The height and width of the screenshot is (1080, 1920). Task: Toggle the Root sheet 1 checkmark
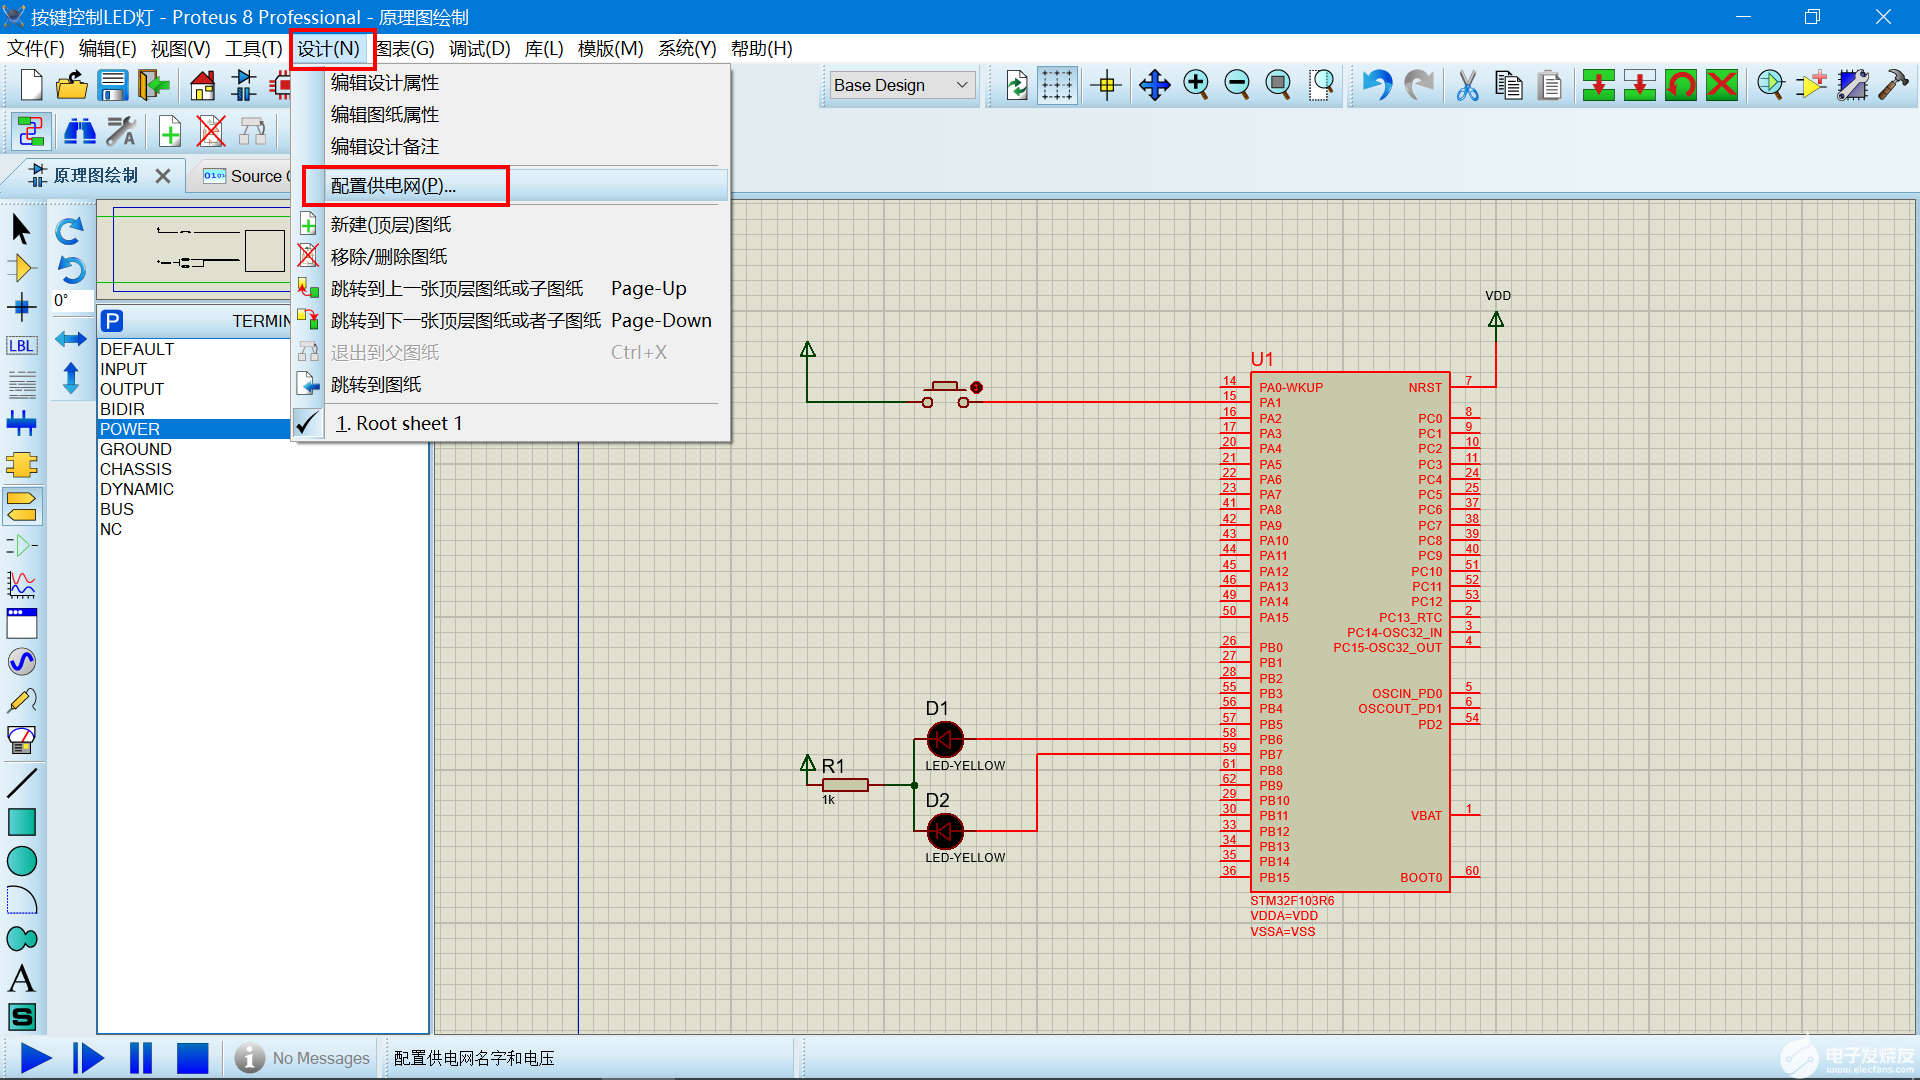click(309, 424)
